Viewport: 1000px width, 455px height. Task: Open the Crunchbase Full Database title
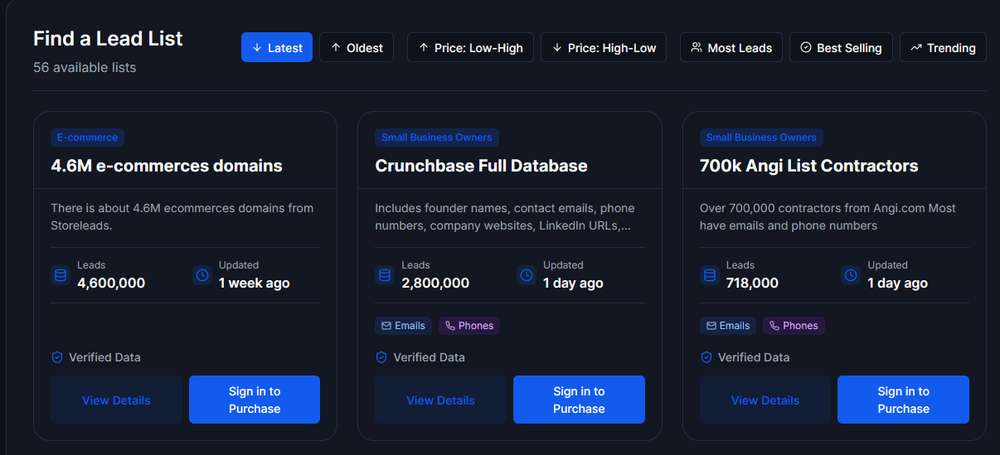(481, 166)
